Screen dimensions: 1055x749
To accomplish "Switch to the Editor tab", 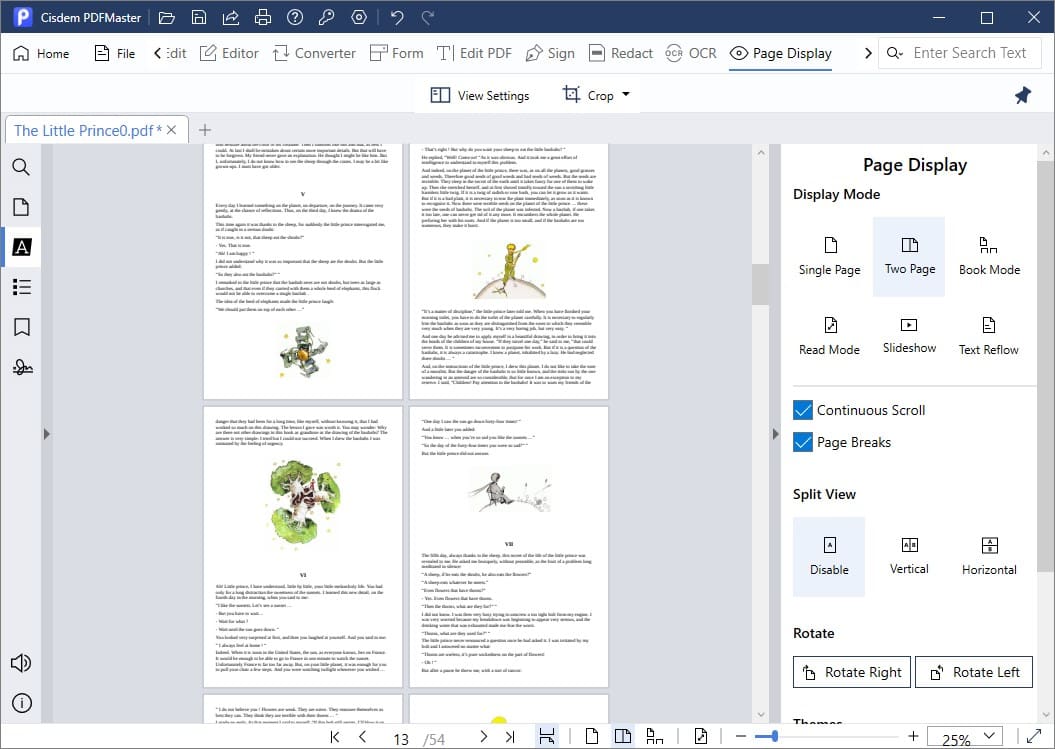I will click(x=229, y=53).
